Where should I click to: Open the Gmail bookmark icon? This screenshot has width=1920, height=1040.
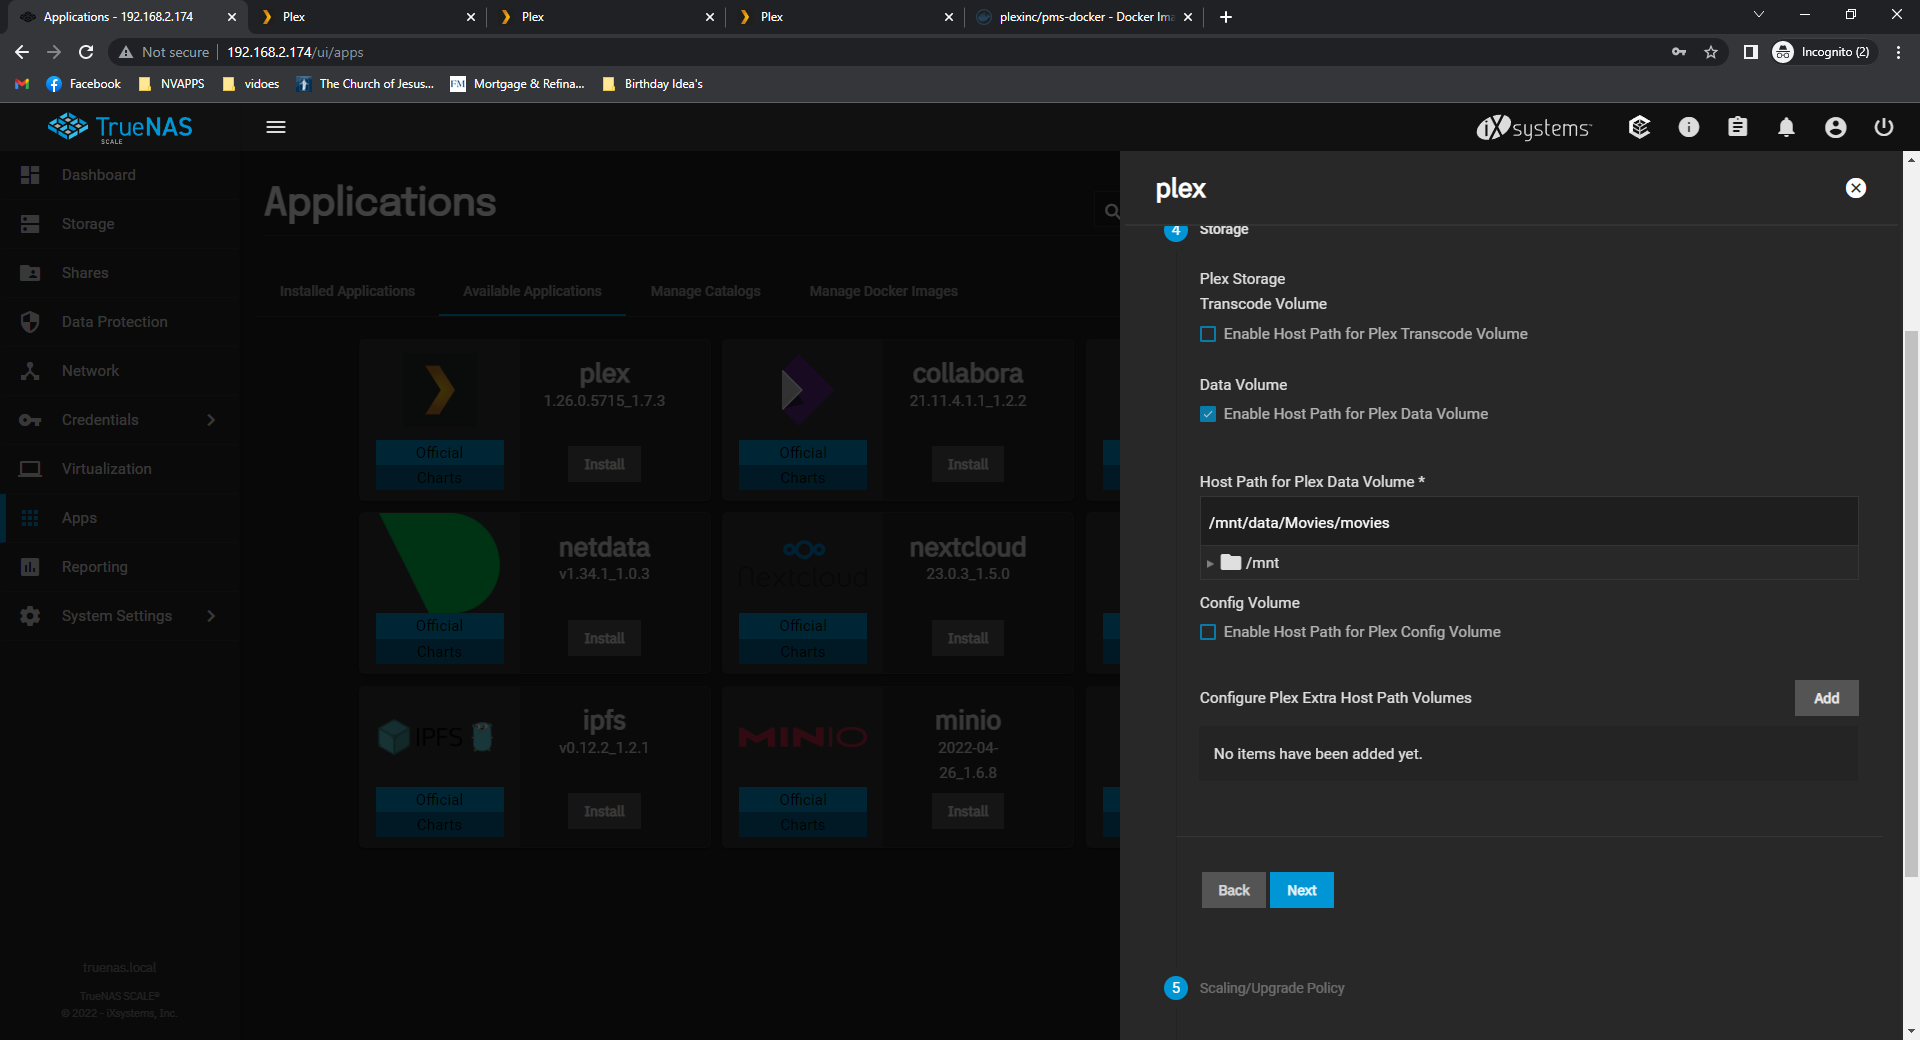[22, 84]
